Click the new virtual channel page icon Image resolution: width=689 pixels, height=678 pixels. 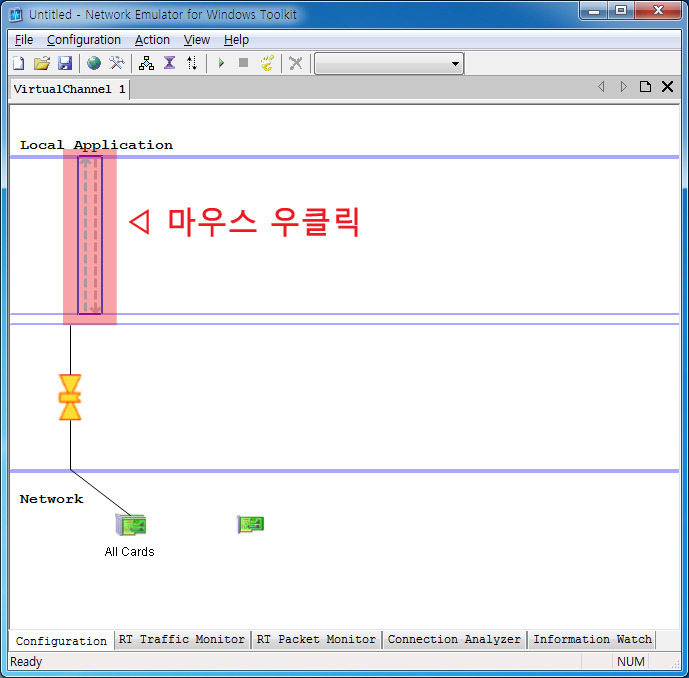(645, 87)
